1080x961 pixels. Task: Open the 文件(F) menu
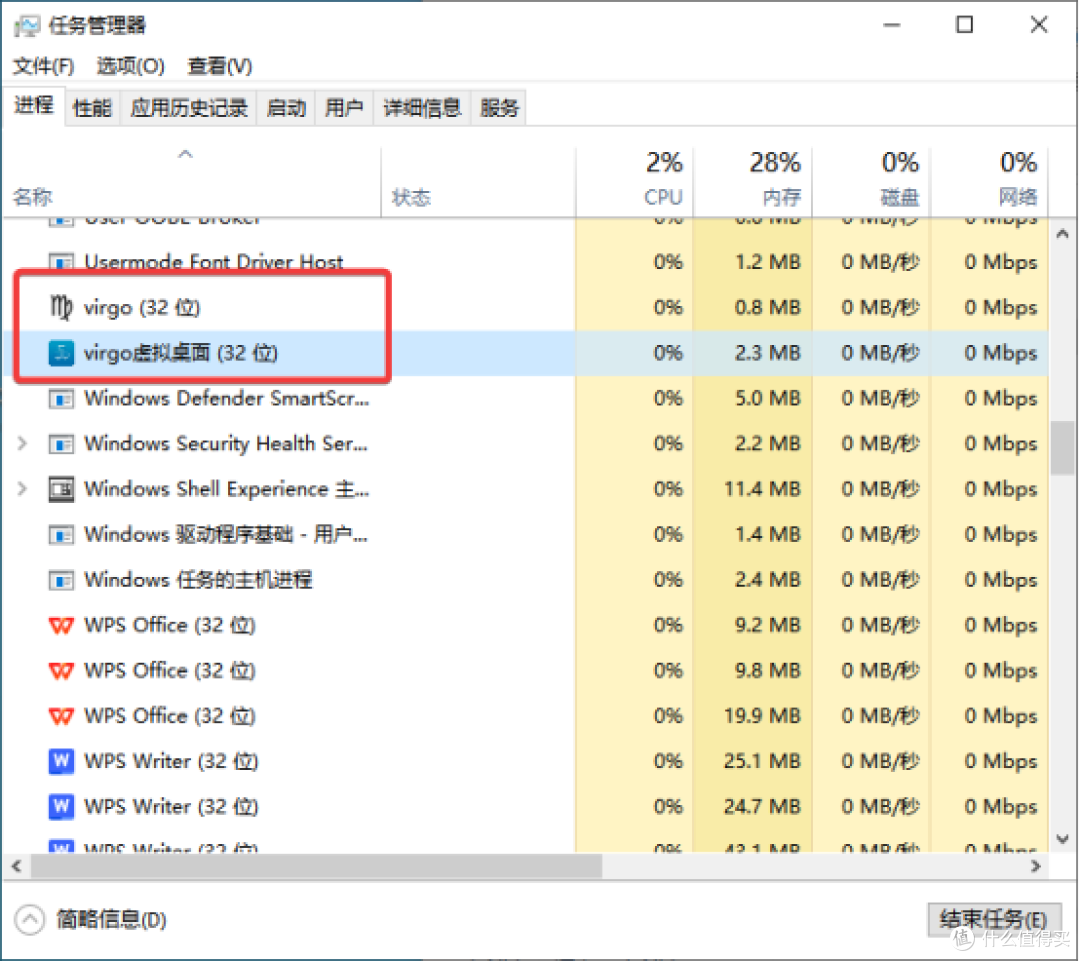pyautogui.click(x=43, y=66)
